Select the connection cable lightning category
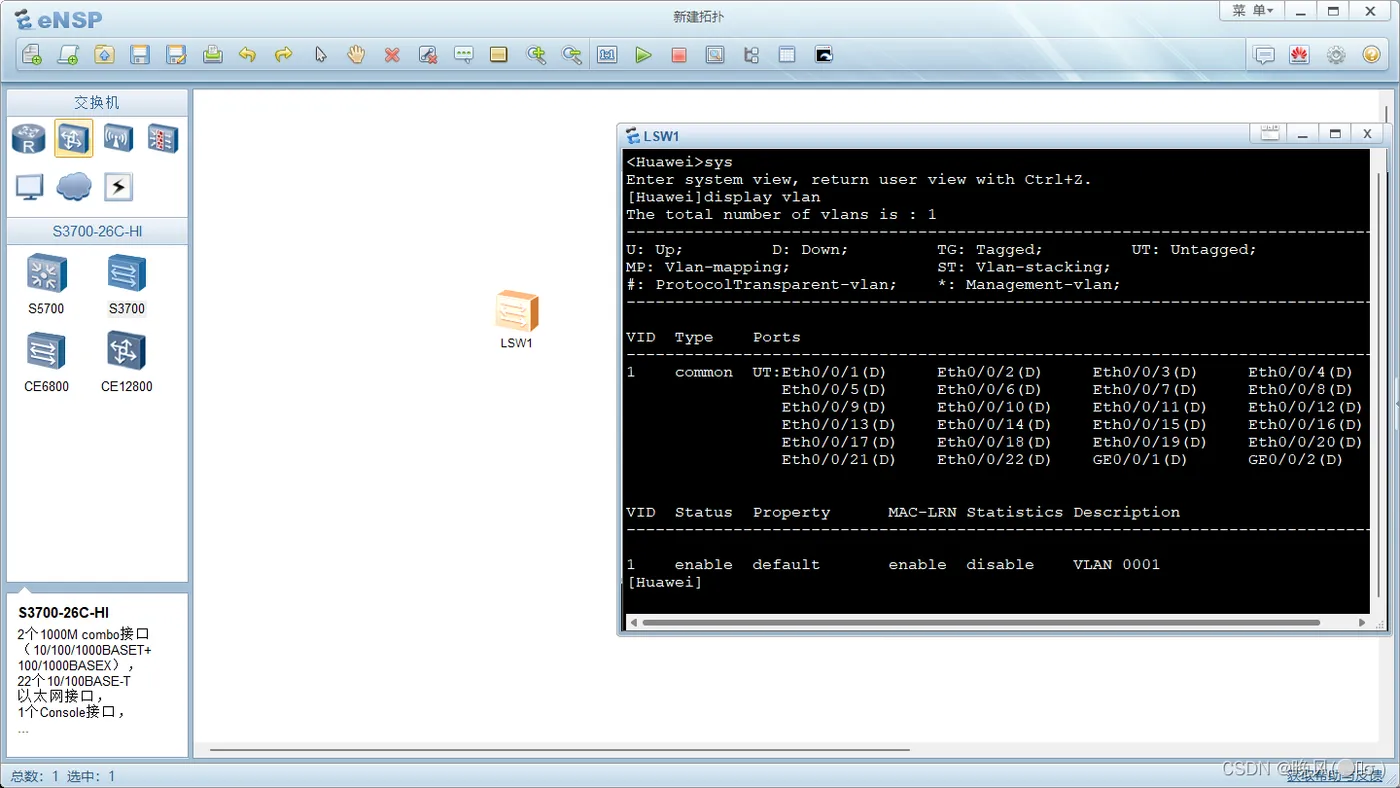Screen dimensions: 1400x788 coord(118,186)
